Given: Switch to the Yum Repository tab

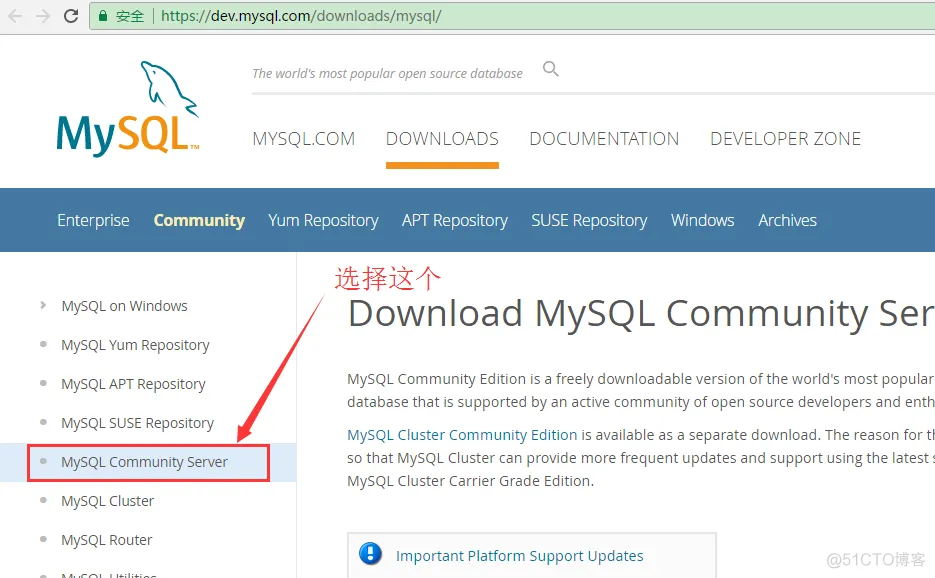Looking at the screenshot, I should pyautogui.click(x=323, y=220).
